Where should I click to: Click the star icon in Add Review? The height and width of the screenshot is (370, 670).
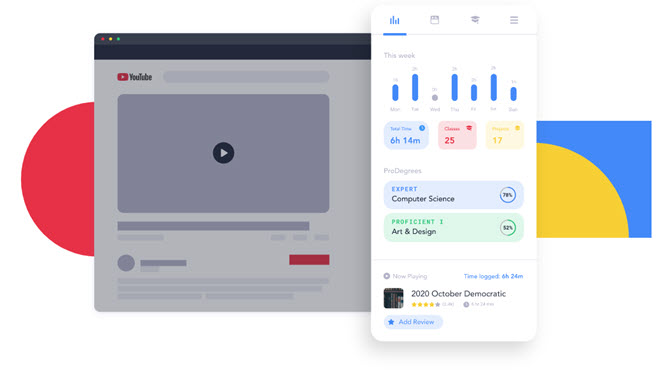coord(391,322)
